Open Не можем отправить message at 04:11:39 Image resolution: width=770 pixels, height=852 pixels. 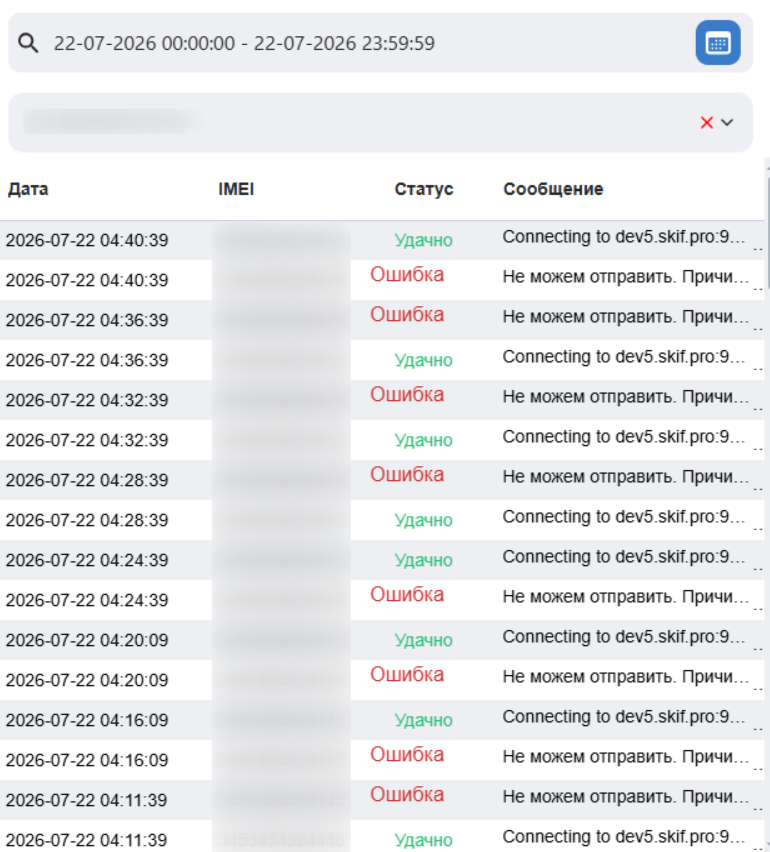[x=625, y=797]
